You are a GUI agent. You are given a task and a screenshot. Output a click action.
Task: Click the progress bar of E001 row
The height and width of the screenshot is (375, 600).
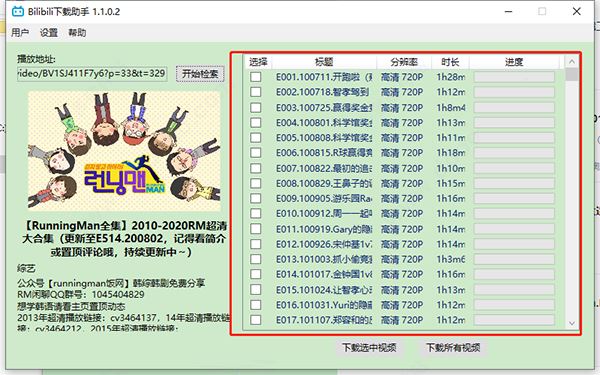(x=514, y=77)
